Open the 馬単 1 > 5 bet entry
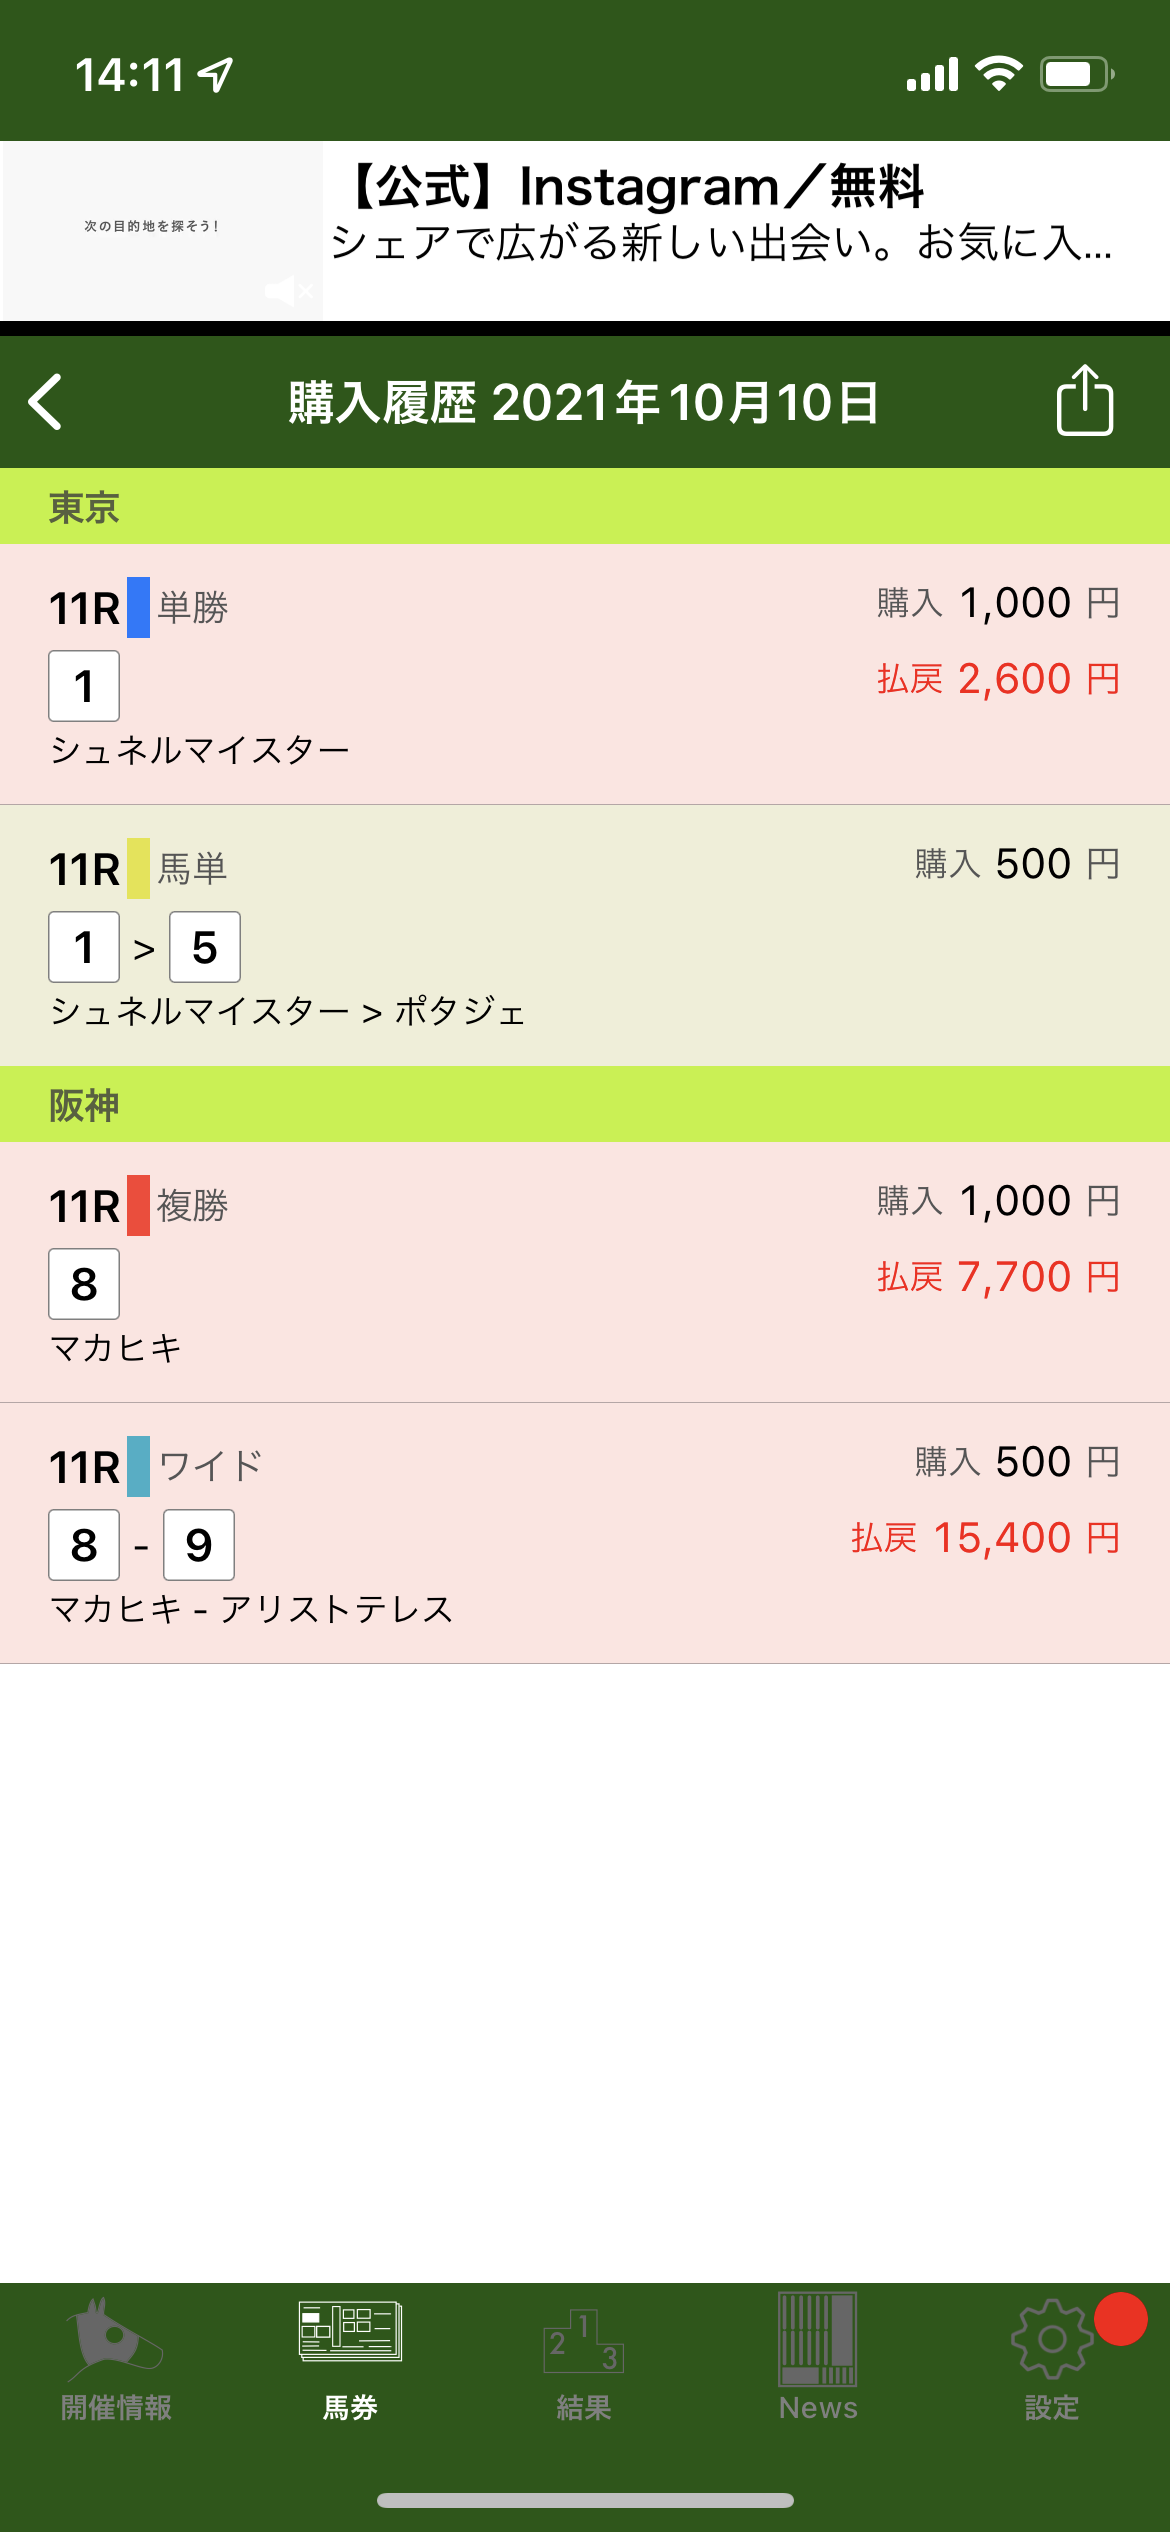The width and height of the screenshot is (1170, 2532). 585,936
